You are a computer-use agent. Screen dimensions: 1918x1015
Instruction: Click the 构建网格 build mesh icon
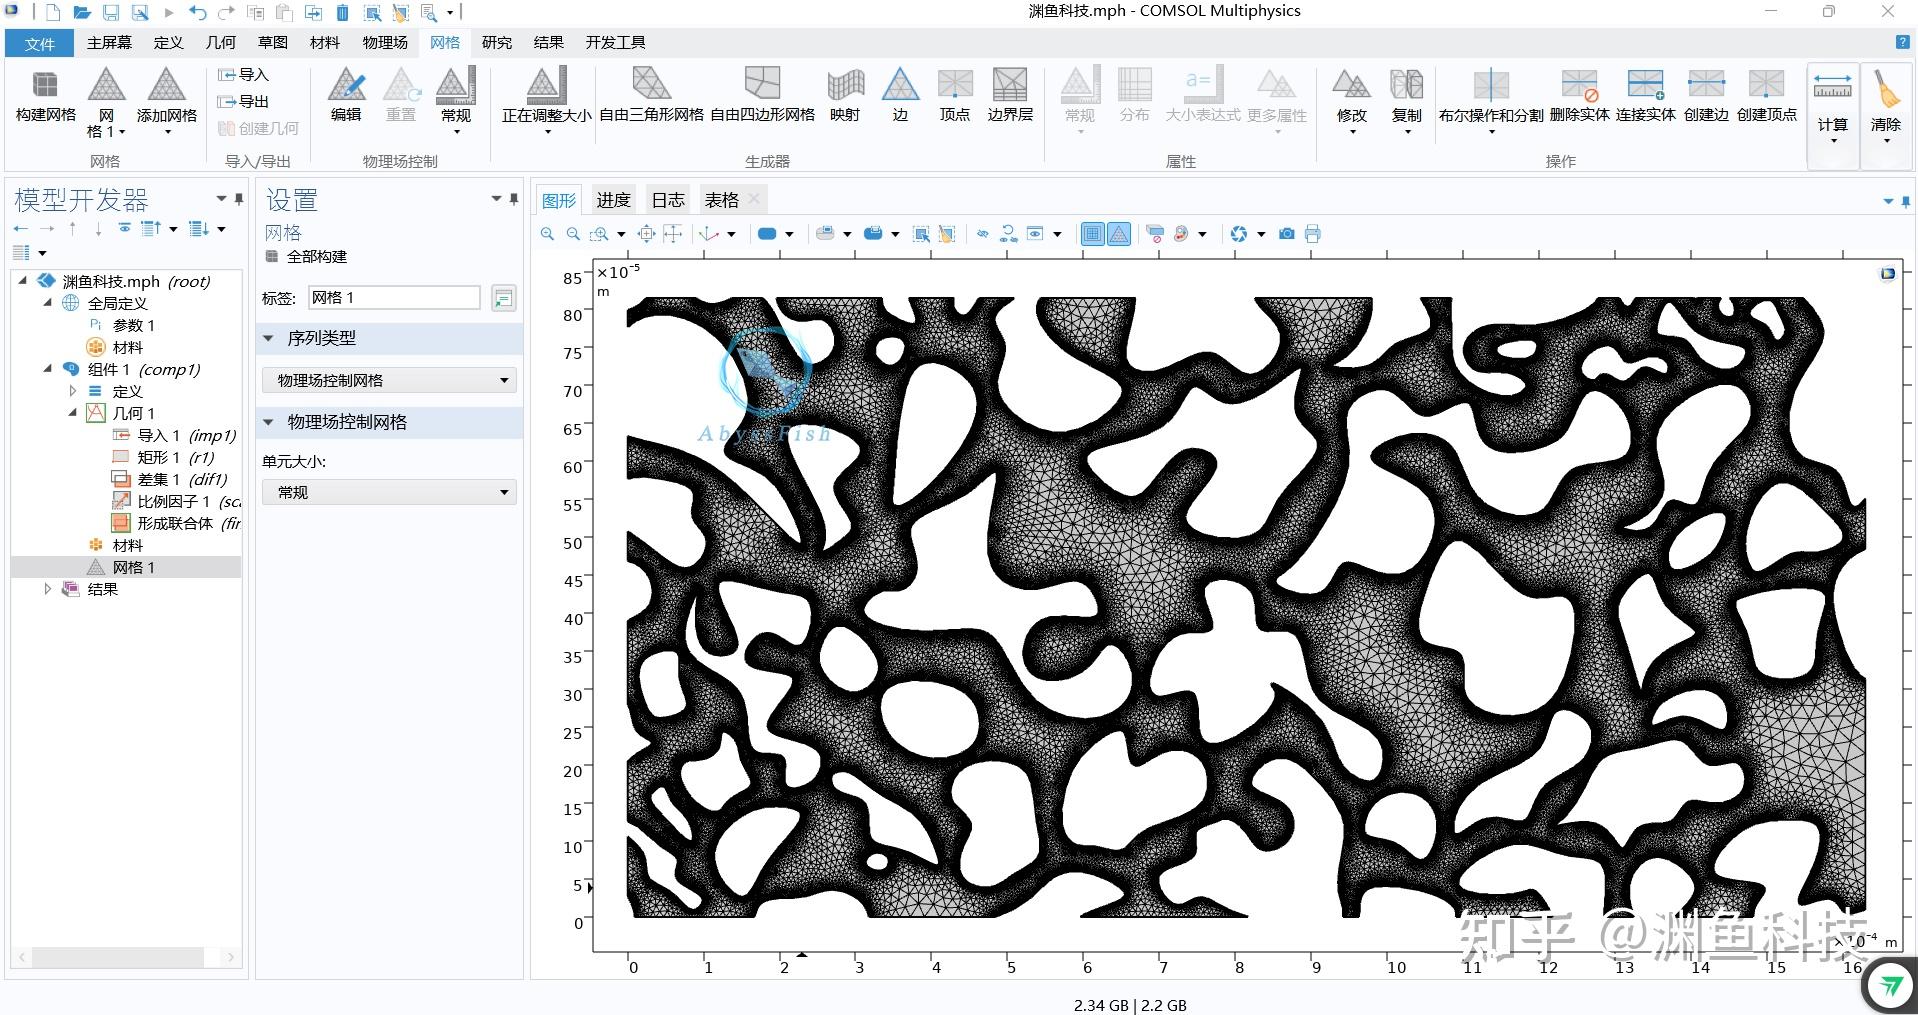(45, 97)
